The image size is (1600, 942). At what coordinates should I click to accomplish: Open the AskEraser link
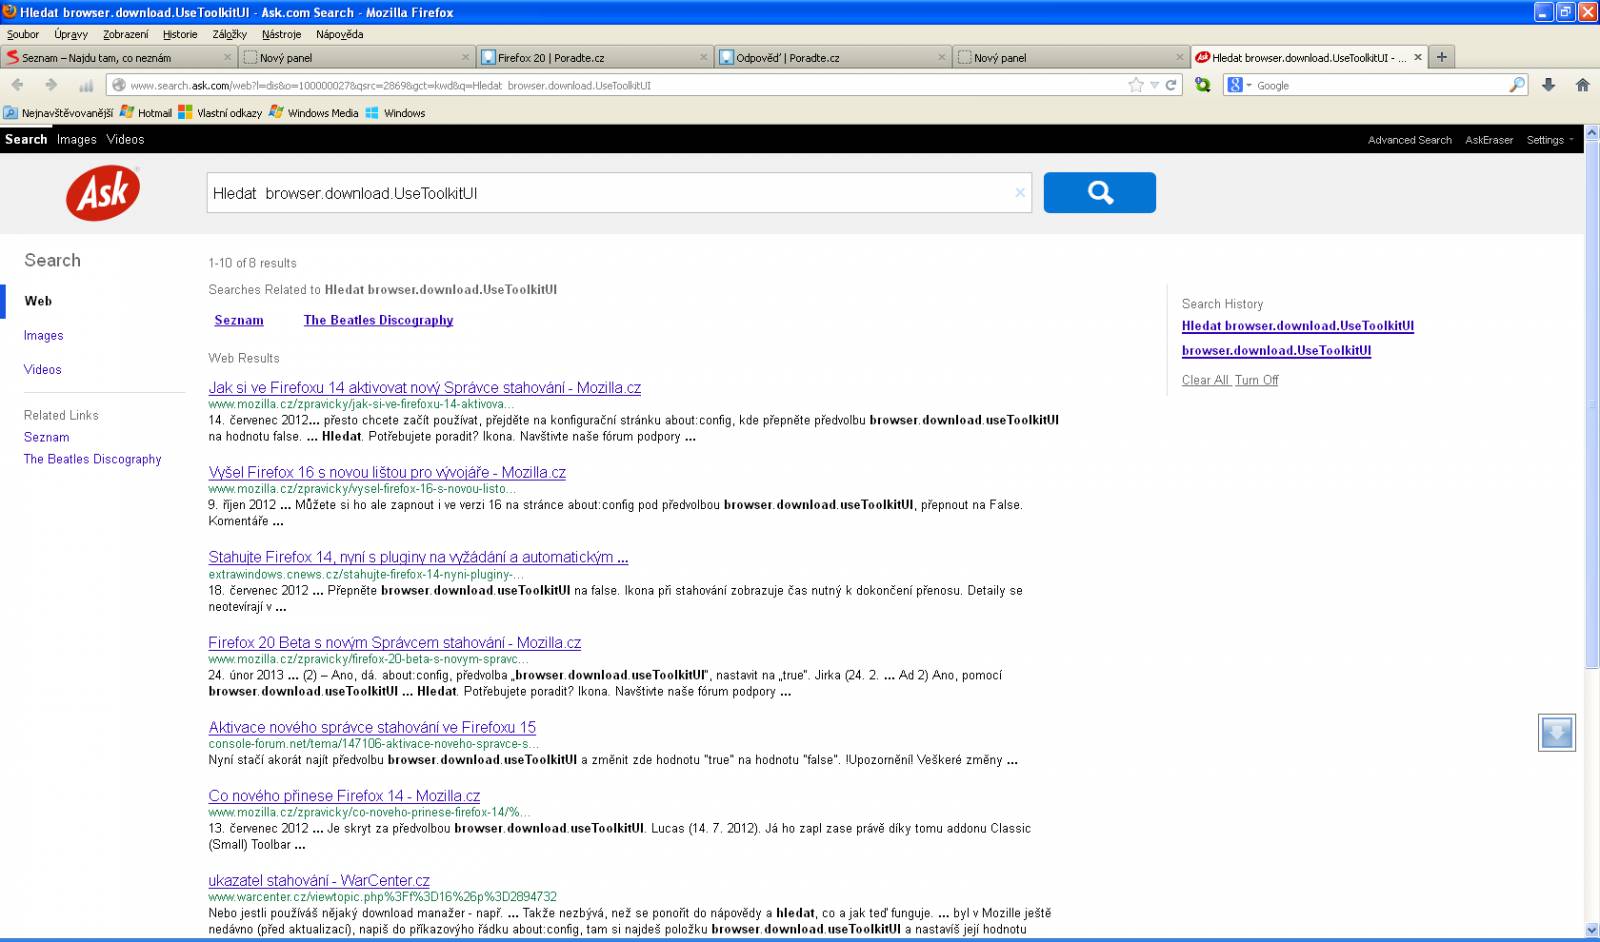(1489, 140)
